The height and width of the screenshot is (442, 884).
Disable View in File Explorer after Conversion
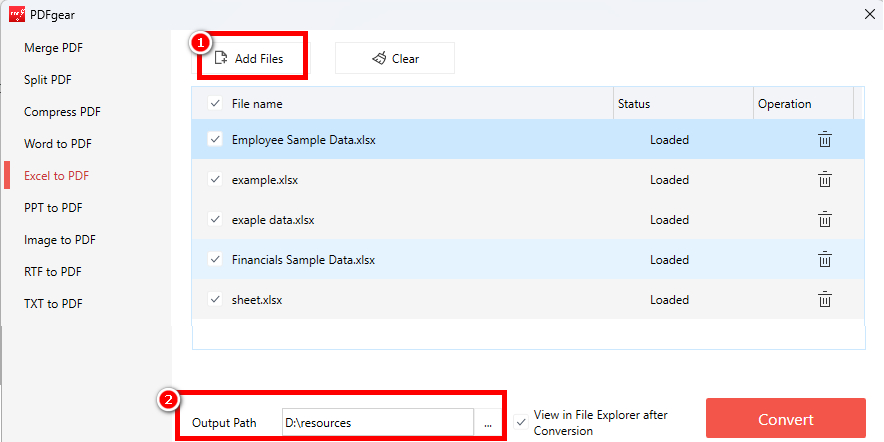tap(521, 422)
